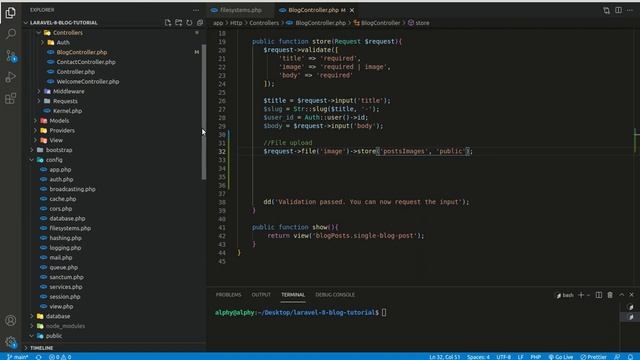Add a new terminal with plus icon
The height and width of the screenshot is (360, 640).
pos(581,295)
